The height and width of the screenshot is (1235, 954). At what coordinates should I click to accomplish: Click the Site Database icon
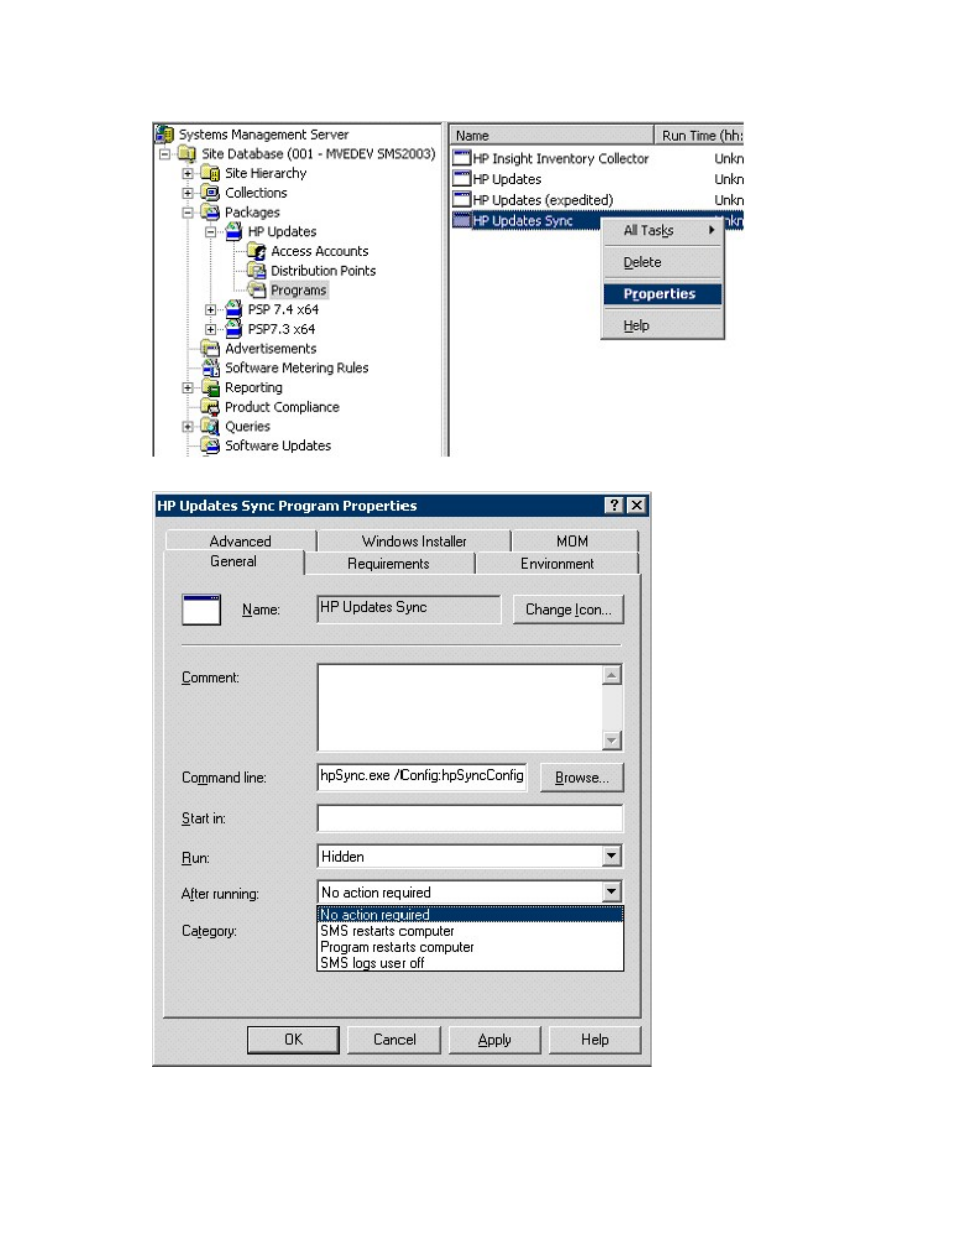click(x=187, y=154)
